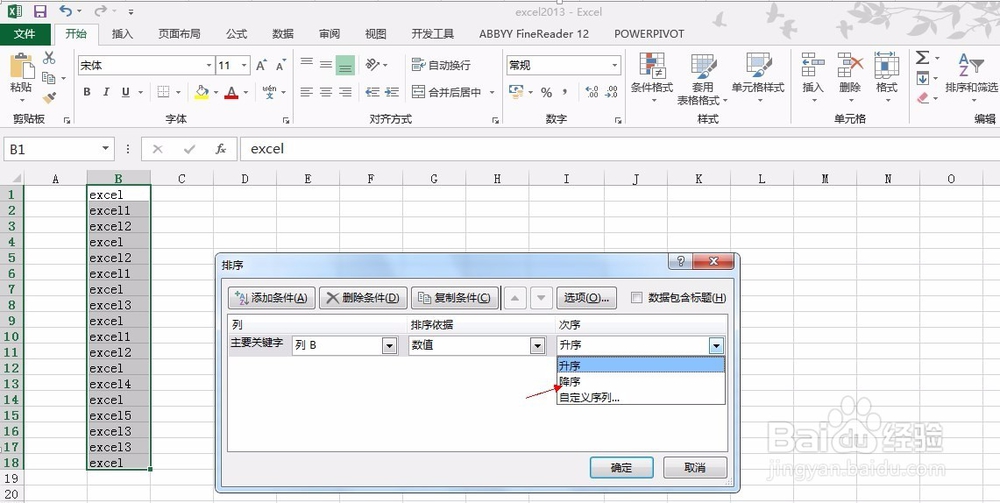
Task: Align cell text to the left
Action: (x=307, y=92)
